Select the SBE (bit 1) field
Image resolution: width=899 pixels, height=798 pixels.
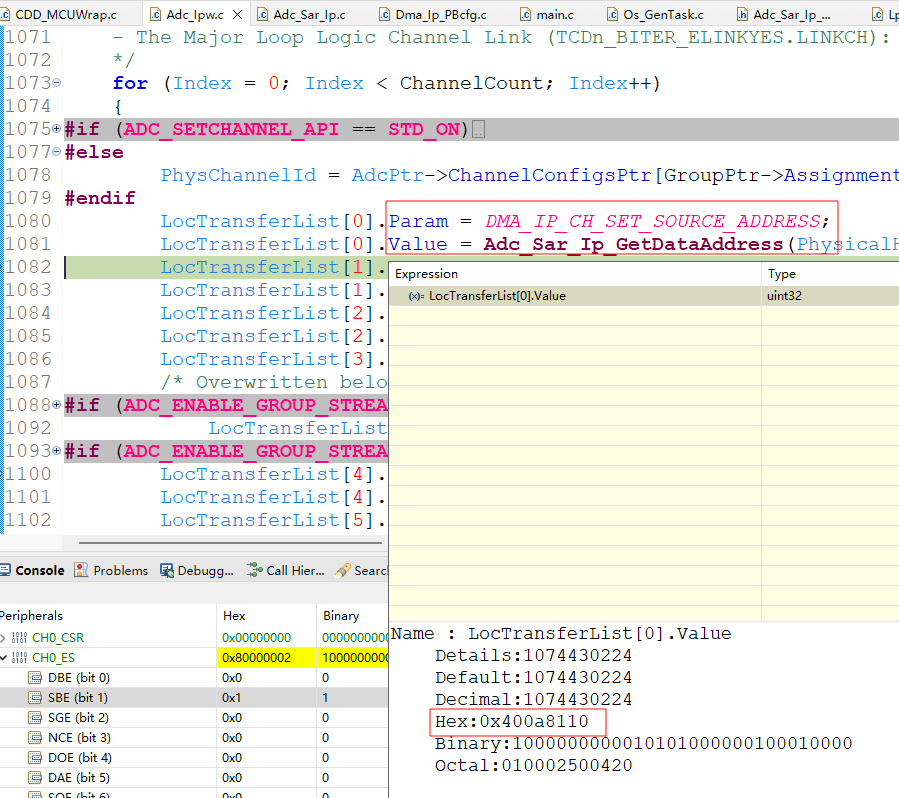194,698
